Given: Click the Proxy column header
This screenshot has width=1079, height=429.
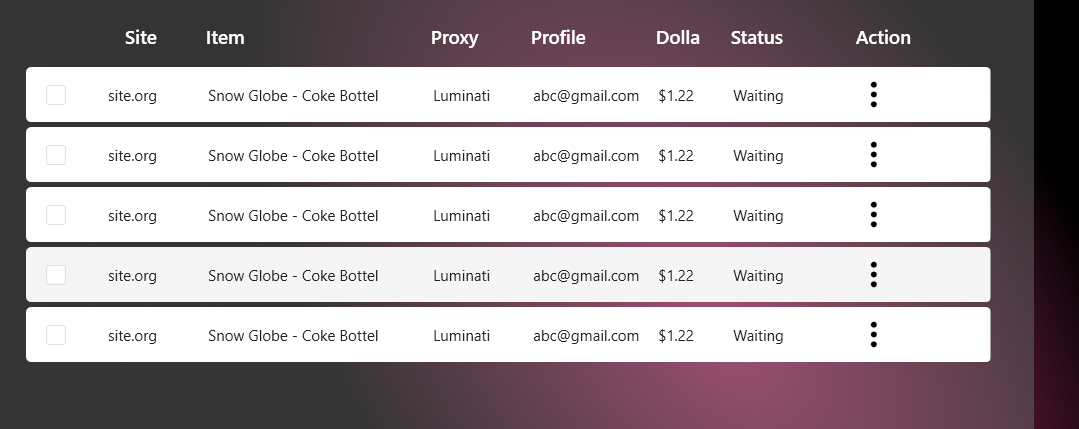Looking at the screenshot, I should point(454,38).
